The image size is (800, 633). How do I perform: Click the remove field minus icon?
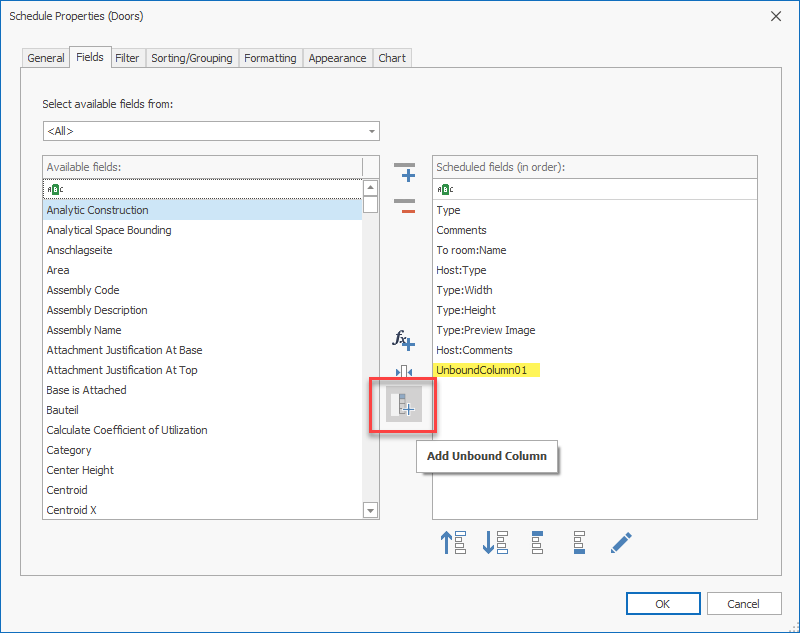405,207
